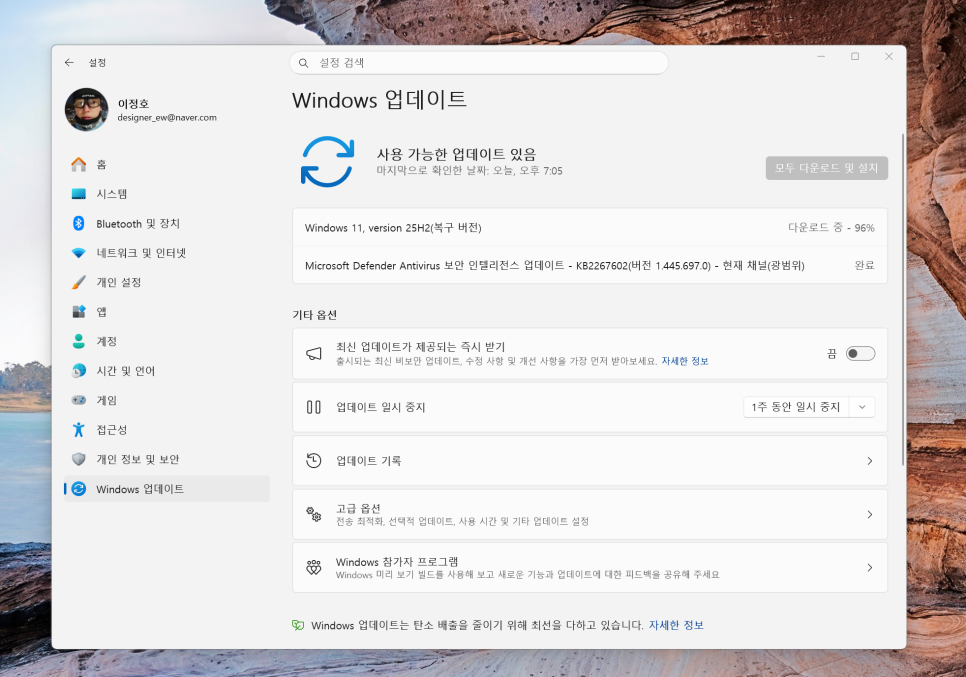Click the 업데이트 기록 title text

[368, 461]
